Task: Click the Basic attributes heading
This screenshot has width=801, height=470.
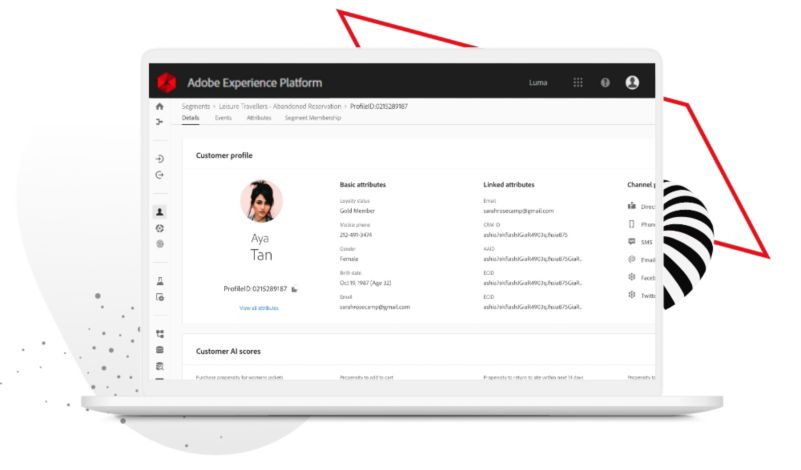Action: click(x=363, y=184)
